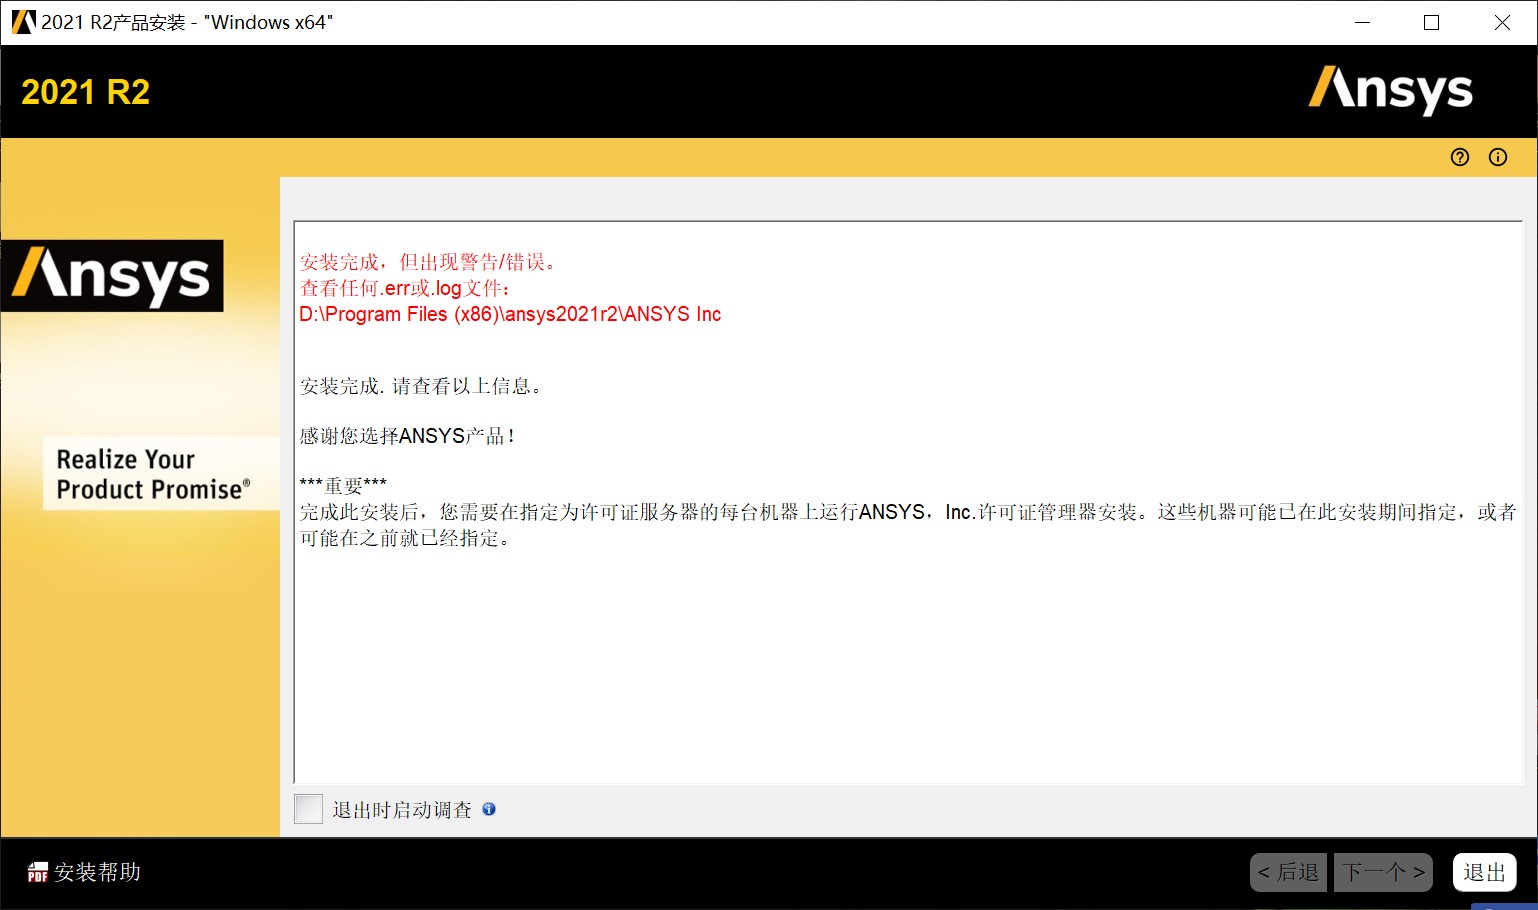Click the 退出时启动调查 label text

pos(402,810)
